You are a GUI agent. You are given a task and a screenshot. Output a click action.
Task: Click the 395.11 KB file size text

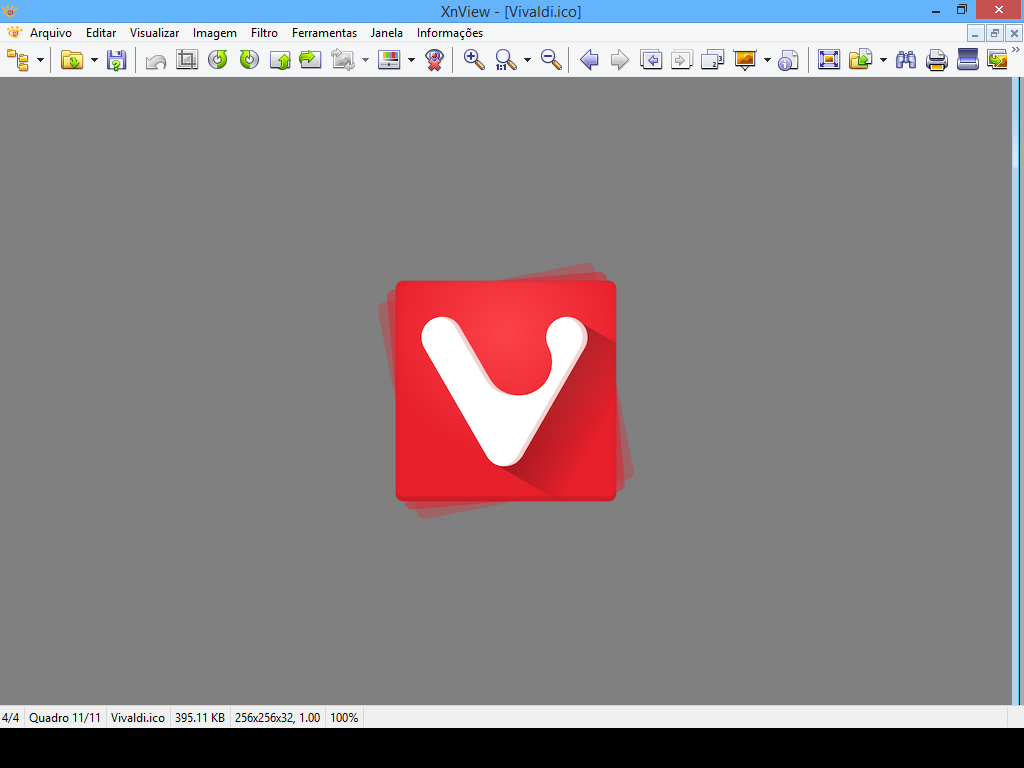point(200,718)
